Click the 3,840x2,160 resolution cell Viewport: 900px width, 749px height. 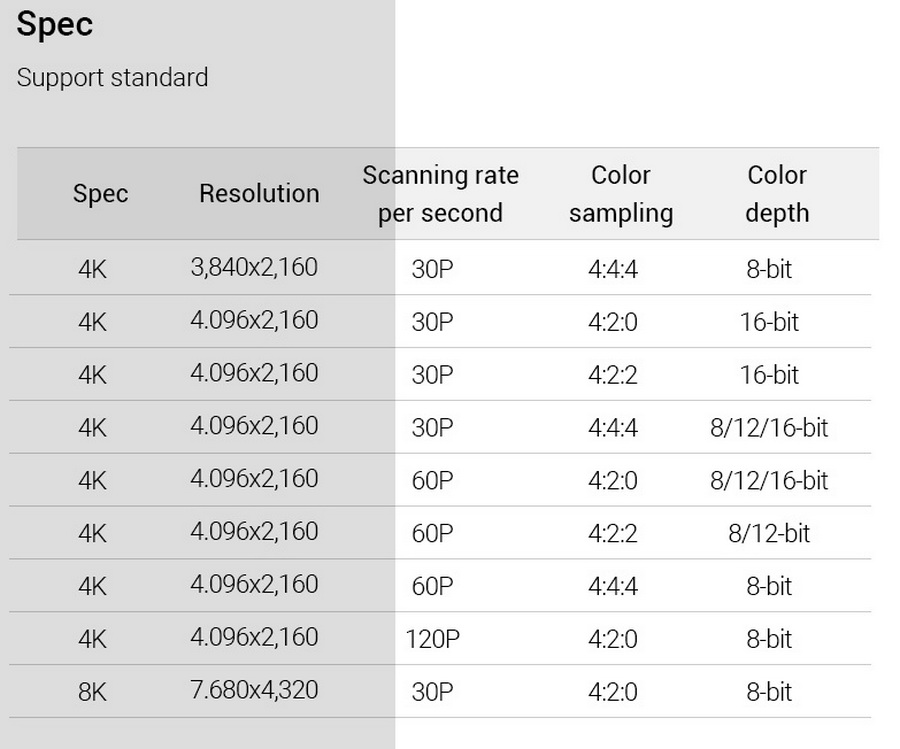254,267
